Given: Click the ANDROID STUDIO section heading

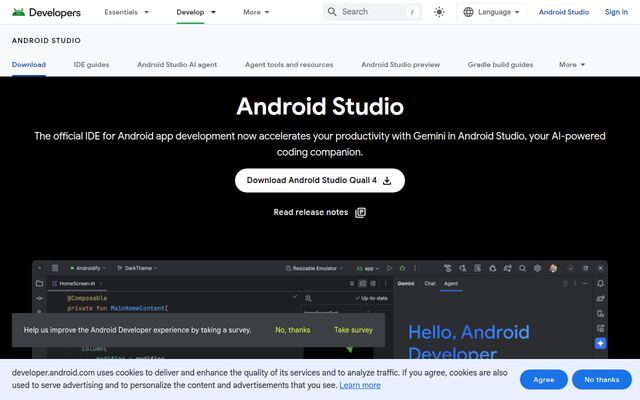Looking at the screenshot, I should point(46,40).
